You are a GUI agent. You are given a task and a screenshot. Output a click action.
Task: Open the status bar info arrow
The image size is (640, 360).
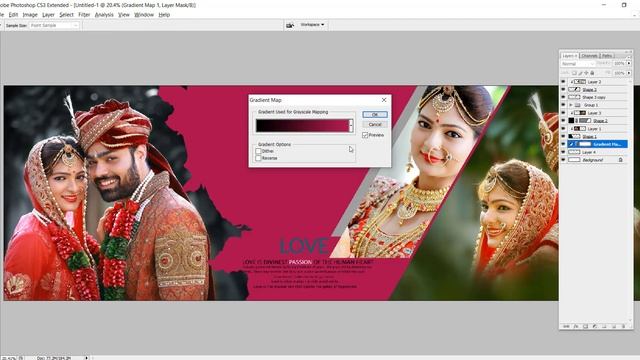coord(87,358)
